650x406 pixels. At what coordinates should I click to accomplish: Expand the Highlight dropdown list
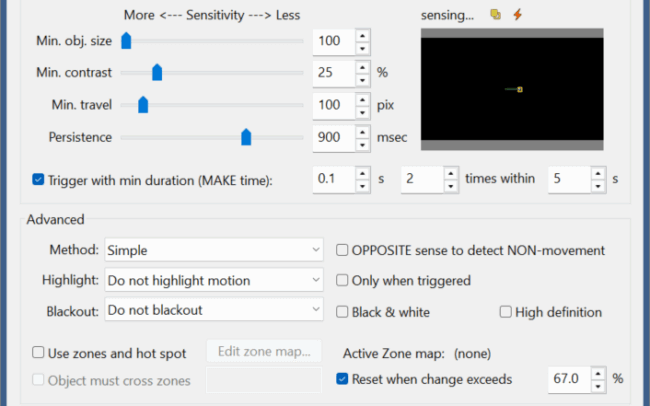point(214,281)
